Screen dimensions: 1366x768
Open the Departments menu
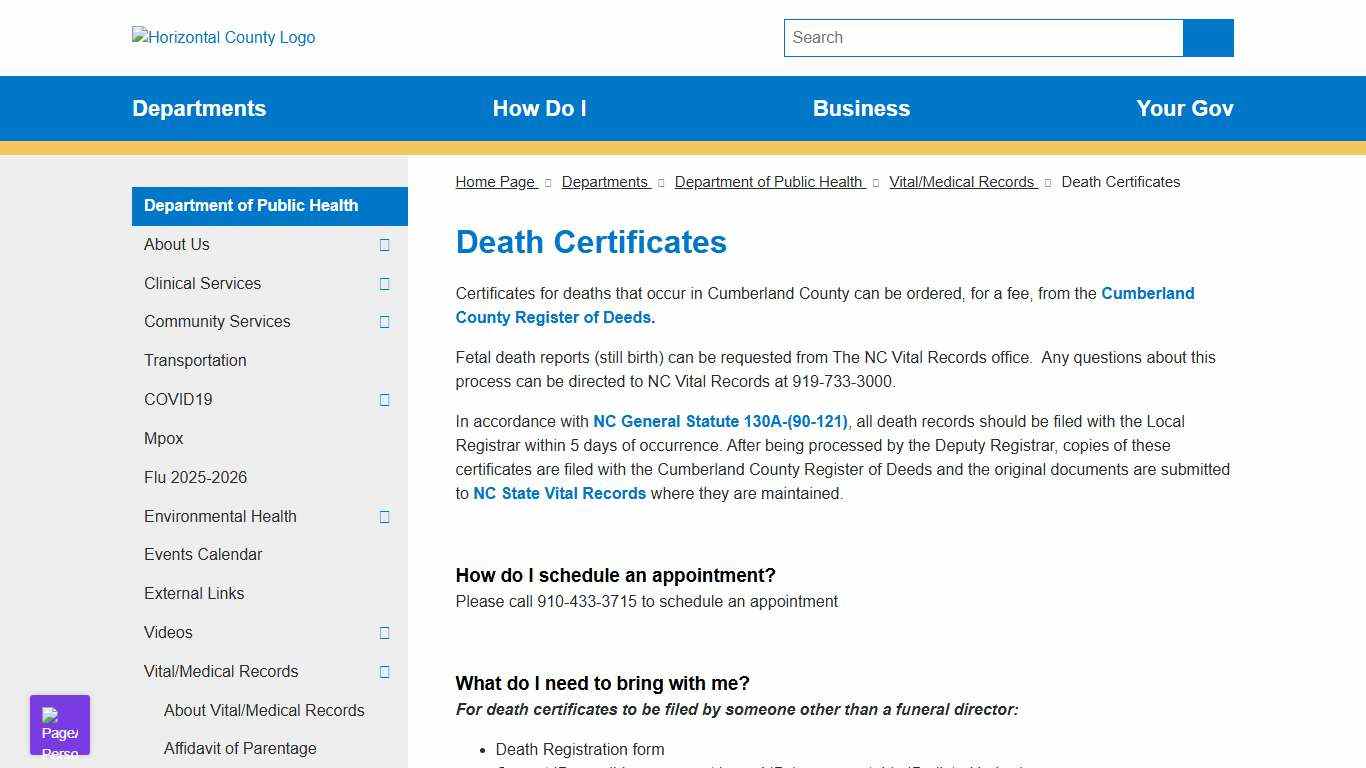[x=199, y=108]
